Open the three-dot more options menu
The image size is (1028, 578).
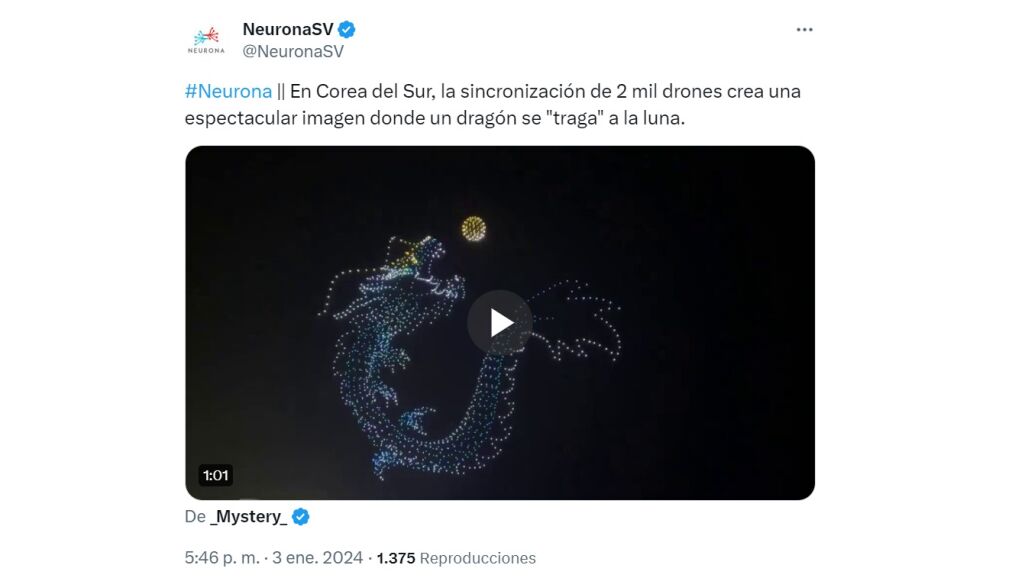click(x=804, y=29)
